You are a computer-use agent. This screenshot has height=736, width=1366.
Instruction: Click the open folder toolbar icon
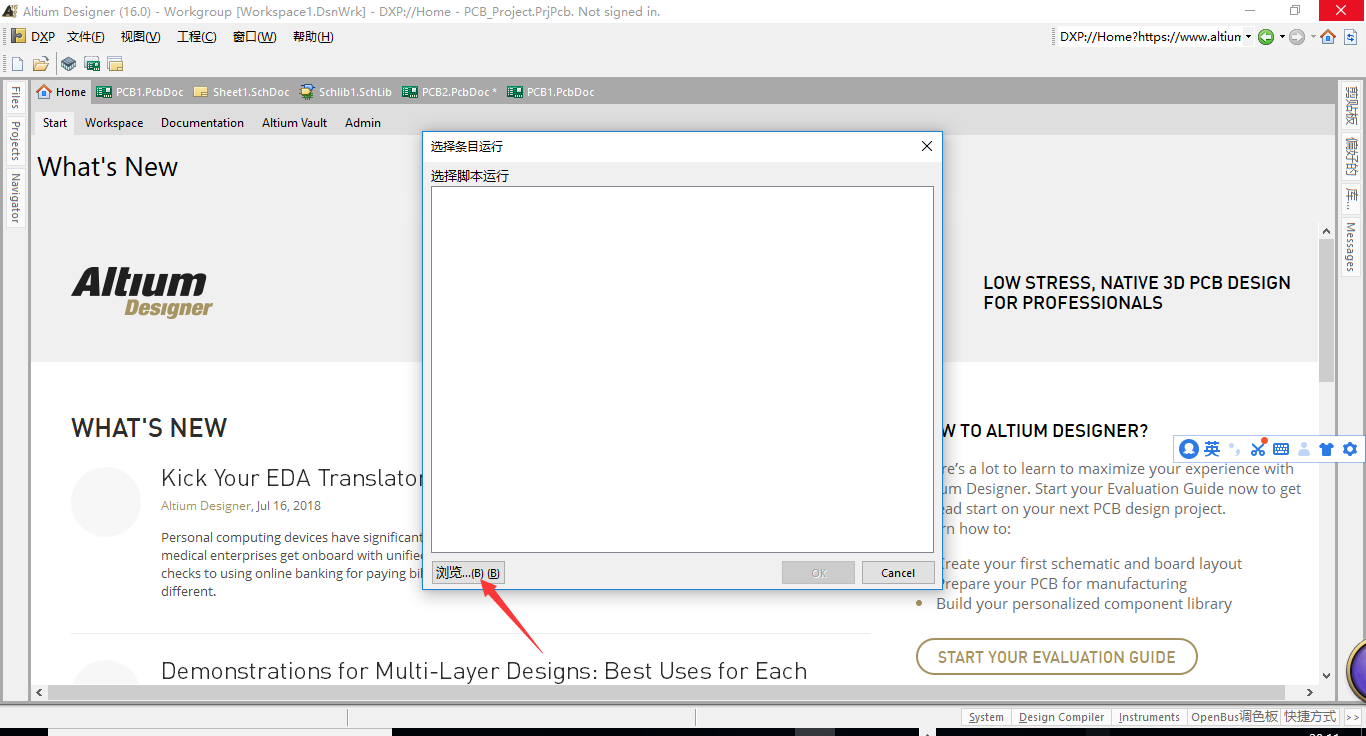pos(41,64)
